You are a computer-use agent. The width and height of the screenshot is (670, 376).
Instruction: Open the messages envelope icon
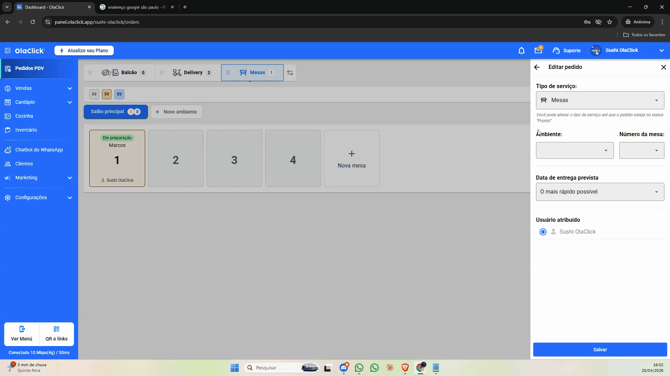pyautogui.click(x=538, y=50)
